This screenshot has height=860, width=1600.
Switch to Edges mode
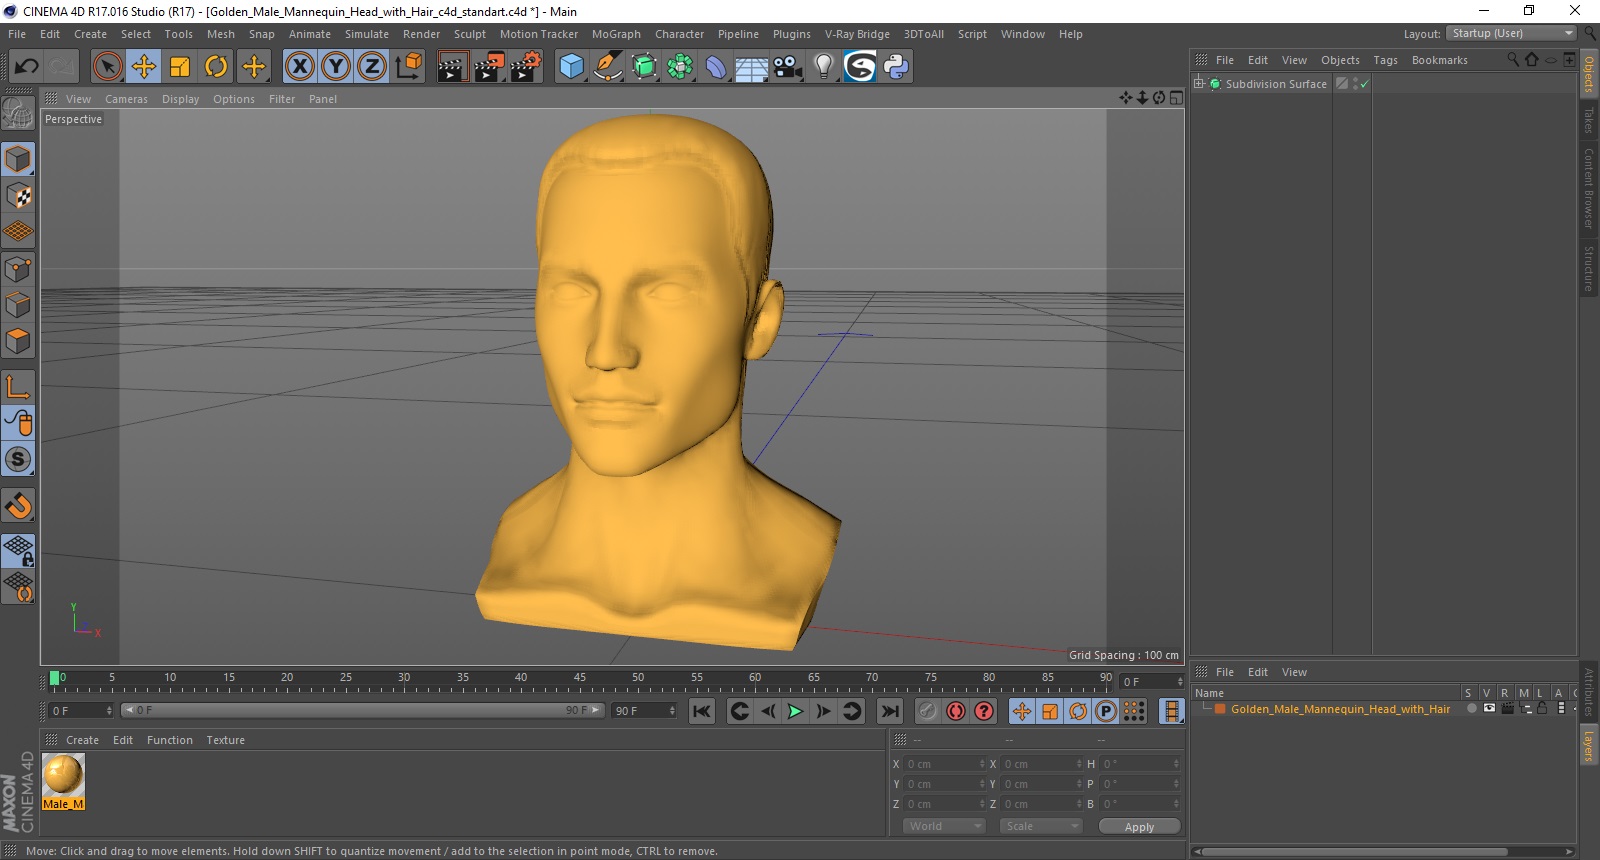(x=18, y=305)
